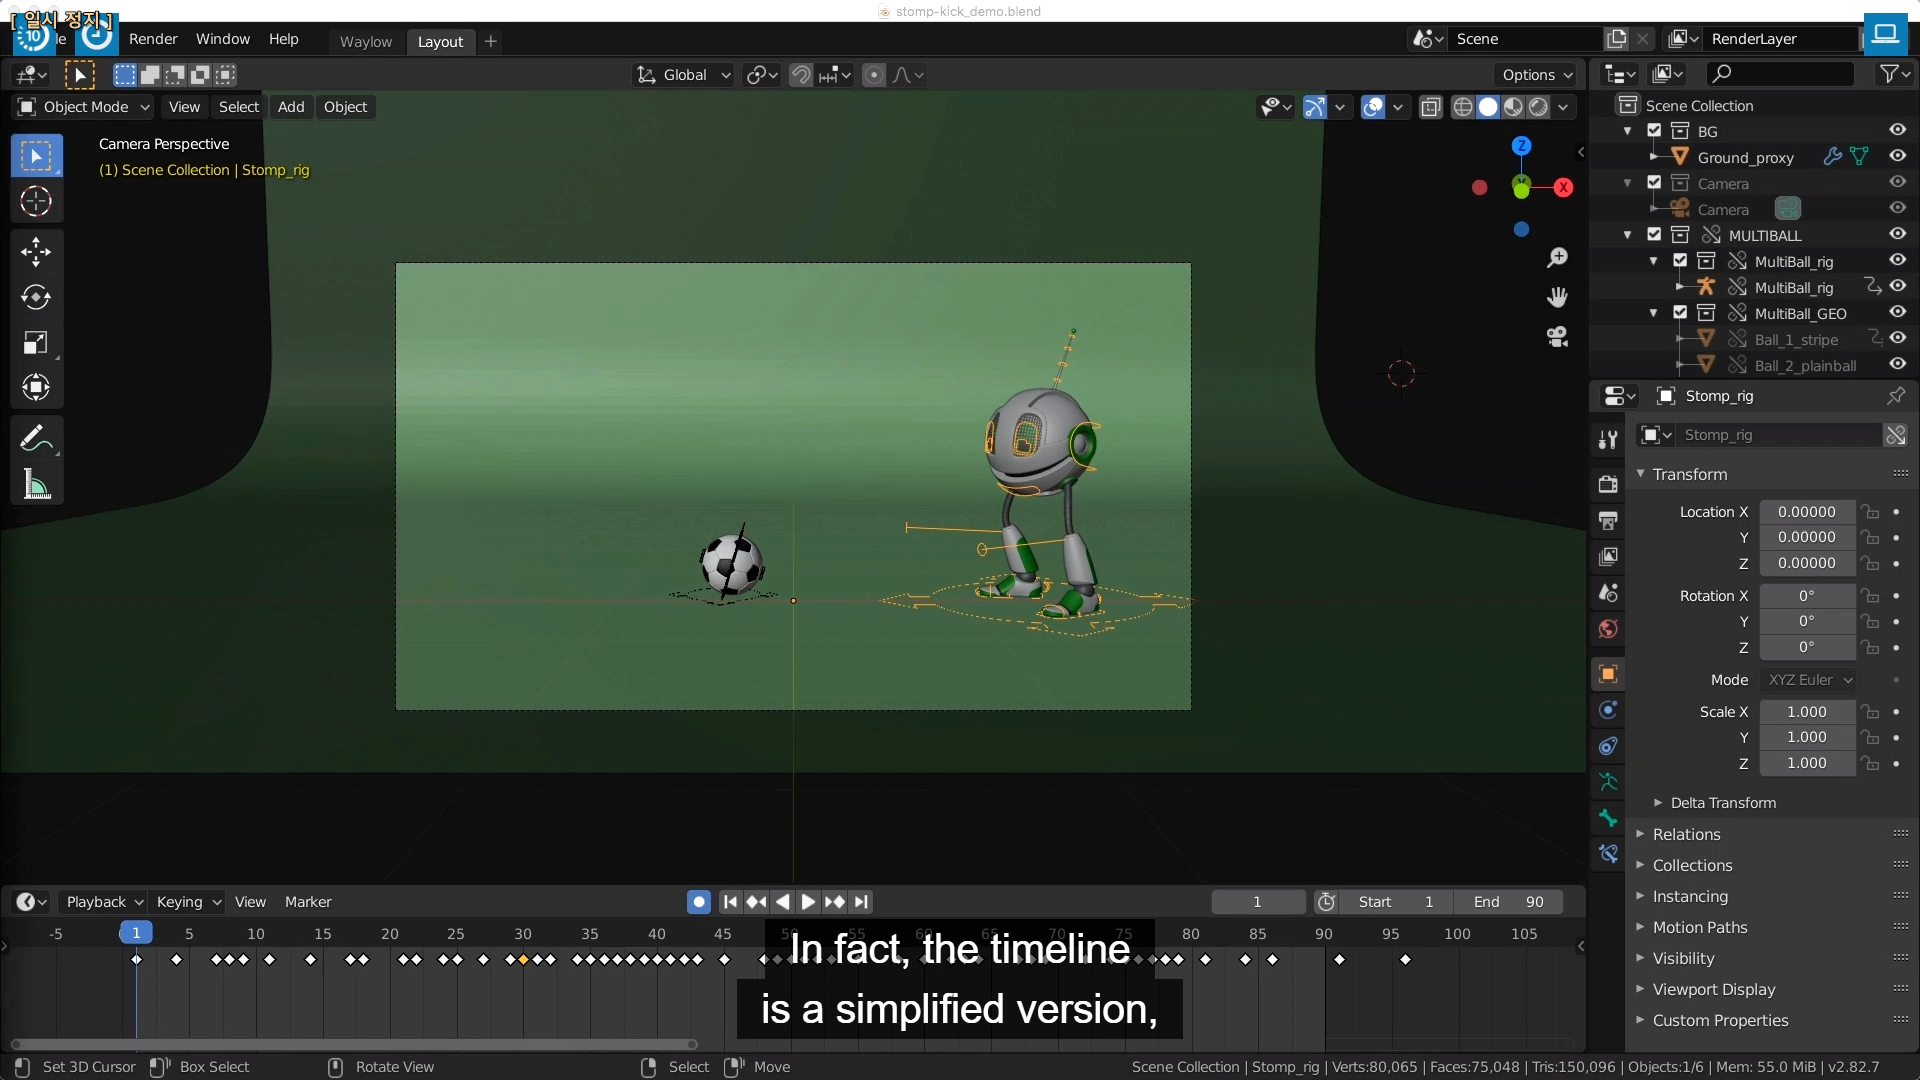Uncheck the MULTIBALL collection checkbox

click(x=1654, y=234)
